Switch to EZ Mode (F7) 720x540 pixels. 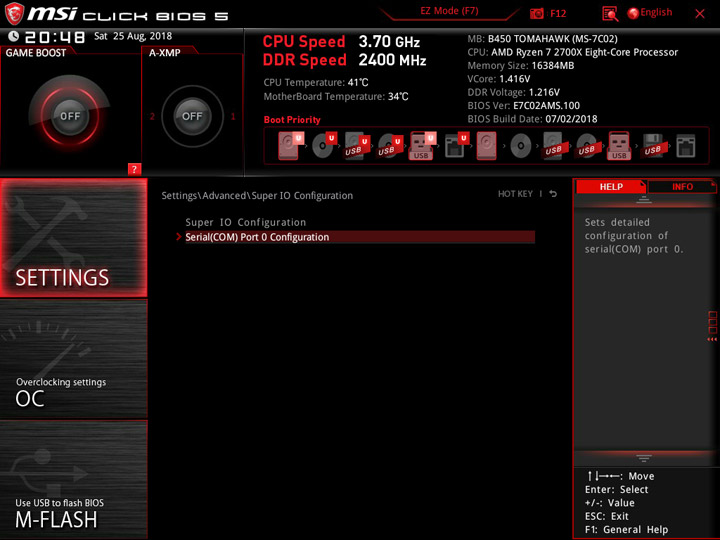449,11
